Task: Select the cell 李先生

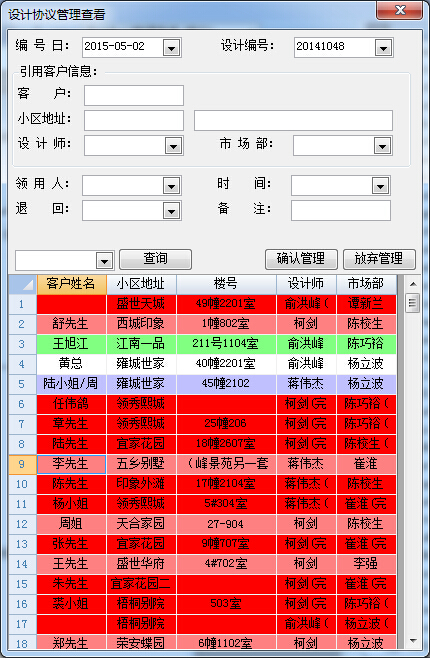Action: pos(71,464)
